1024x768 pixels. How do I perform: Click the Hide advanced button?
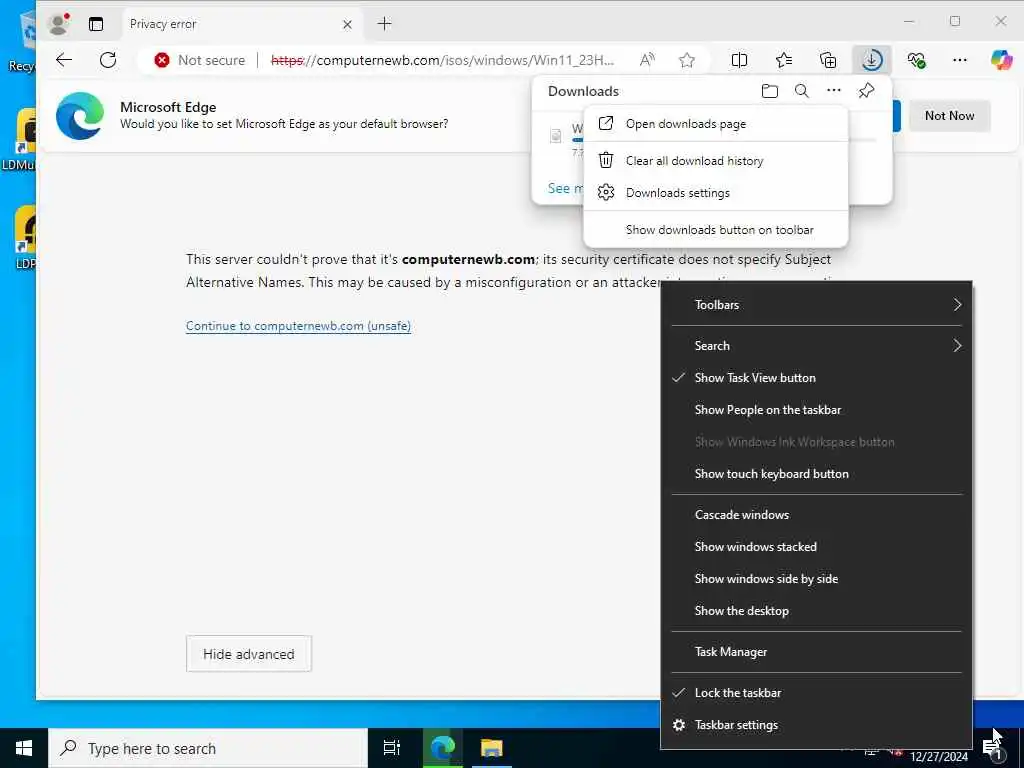[249, 654]
